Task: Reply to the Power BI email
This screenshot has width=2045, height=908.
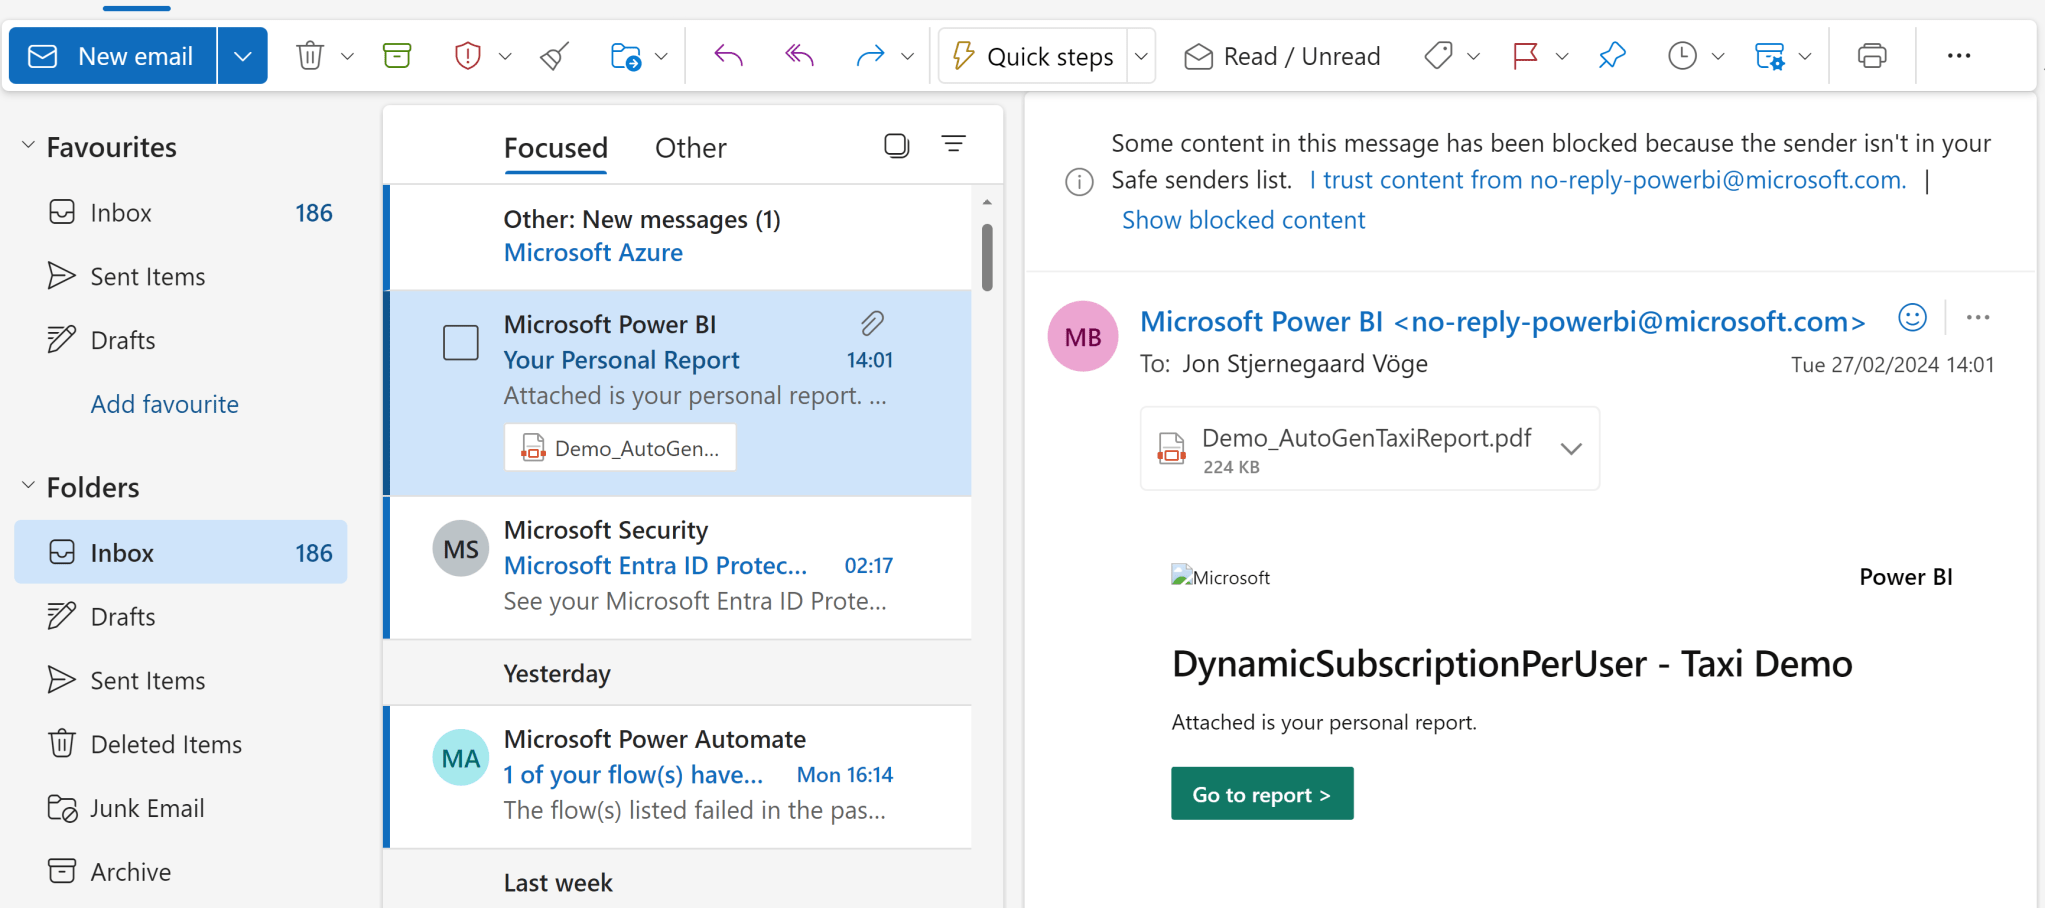Action: click(727, 55)
